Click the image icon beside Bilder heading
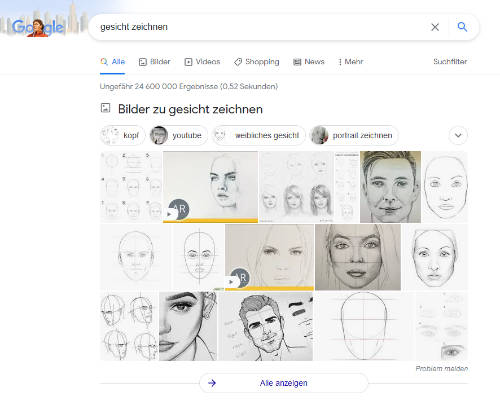Viewport: 500px width, 405px height. click(x=105, y=108)
